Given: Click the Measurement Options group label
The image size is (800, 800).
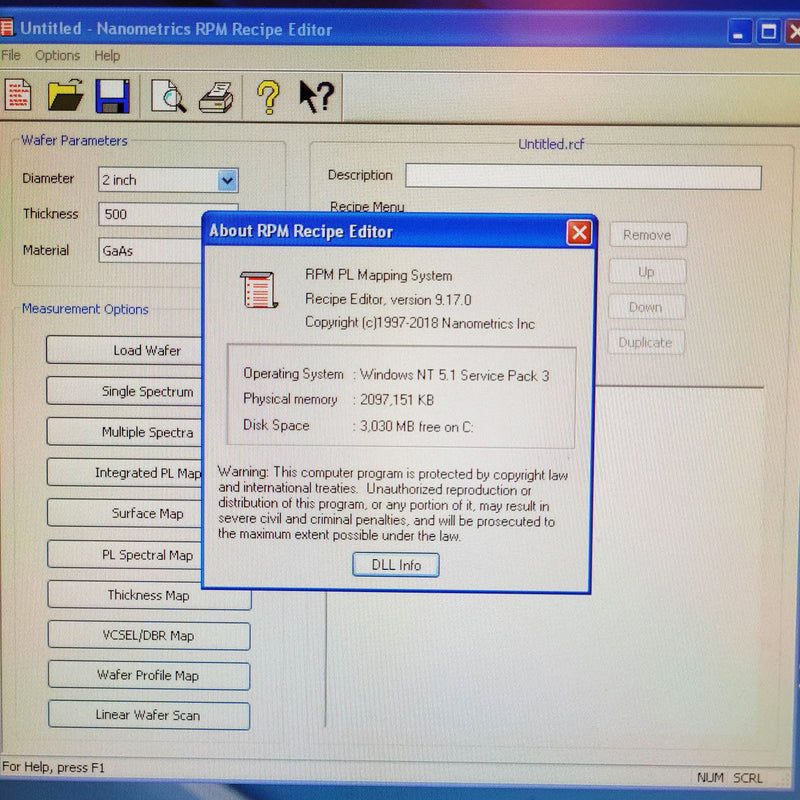Looking at the screenshot, I should 85,309.
